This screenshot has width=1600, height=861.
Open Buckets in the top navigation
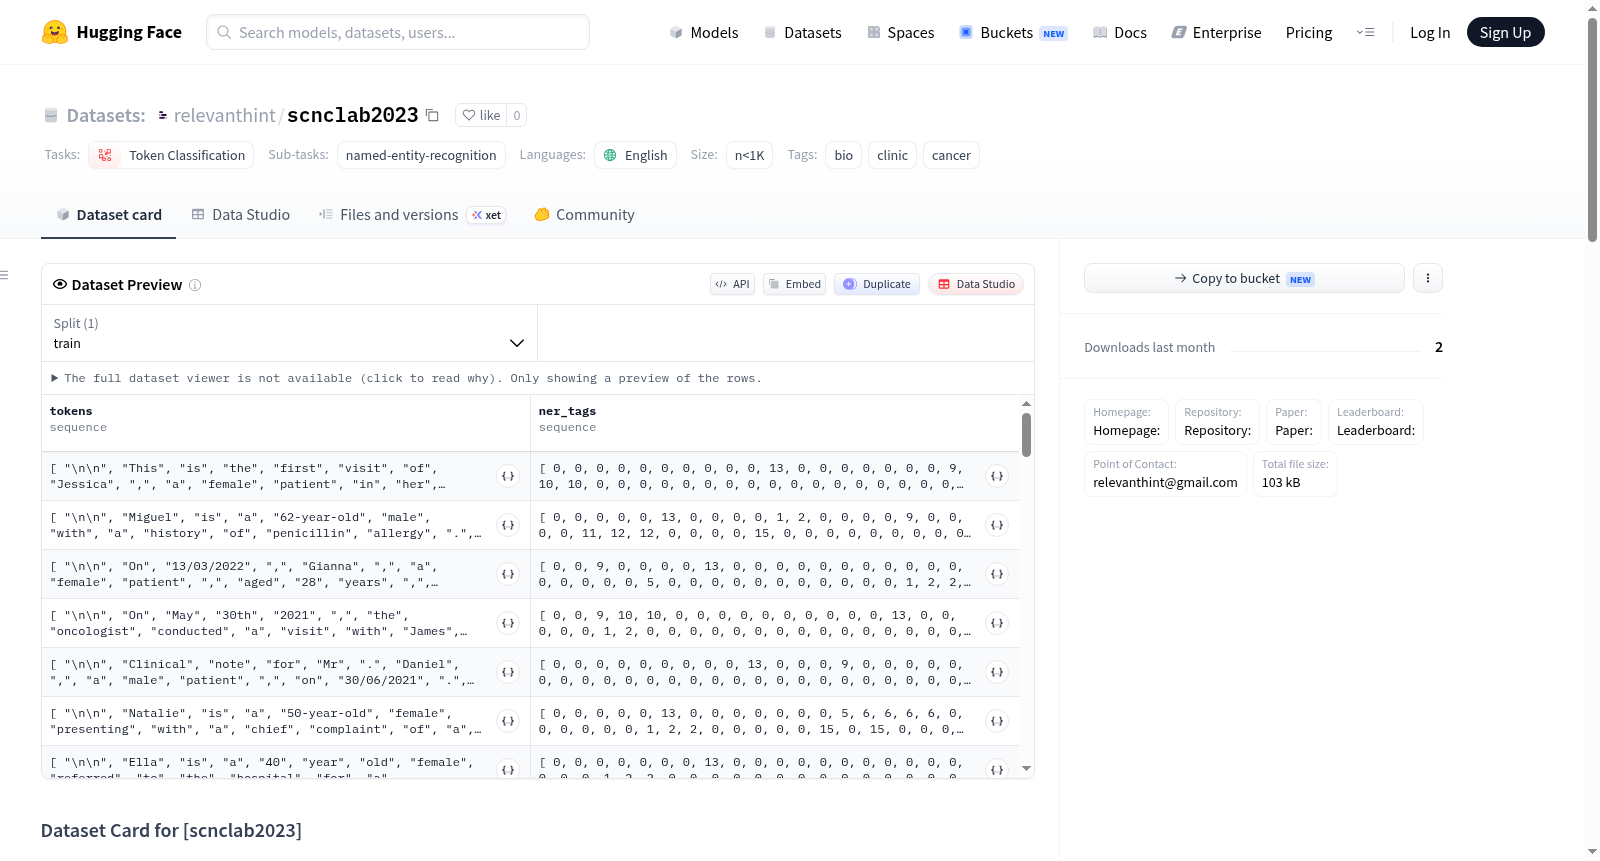tap(1013, 32)
